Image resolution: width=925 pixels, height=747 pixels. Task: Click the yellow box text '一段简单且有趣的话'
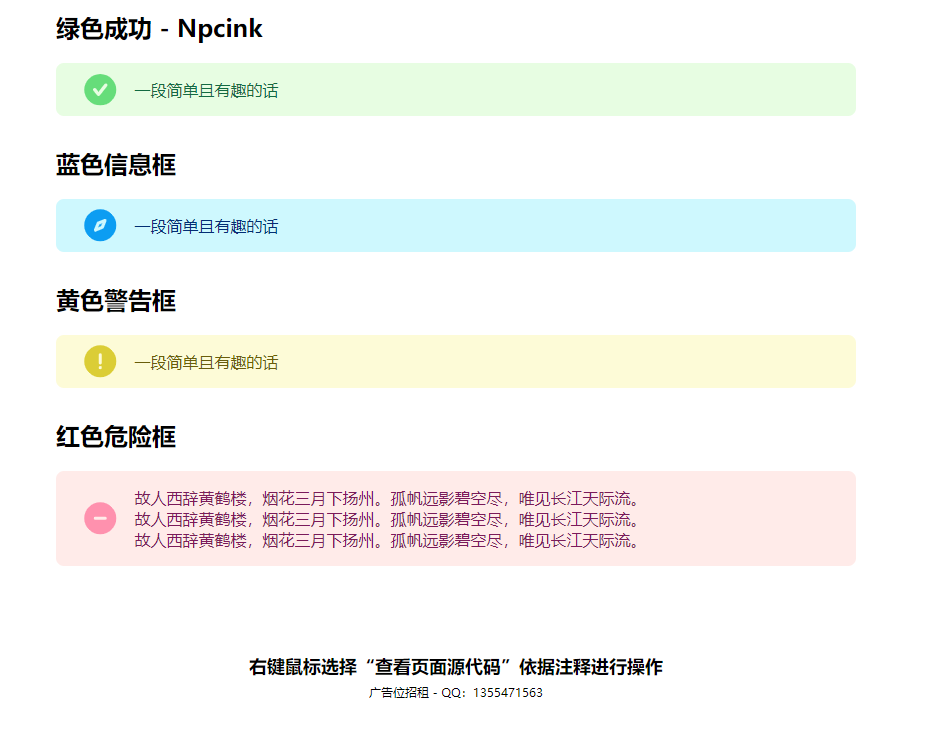(x=206, y=362)
